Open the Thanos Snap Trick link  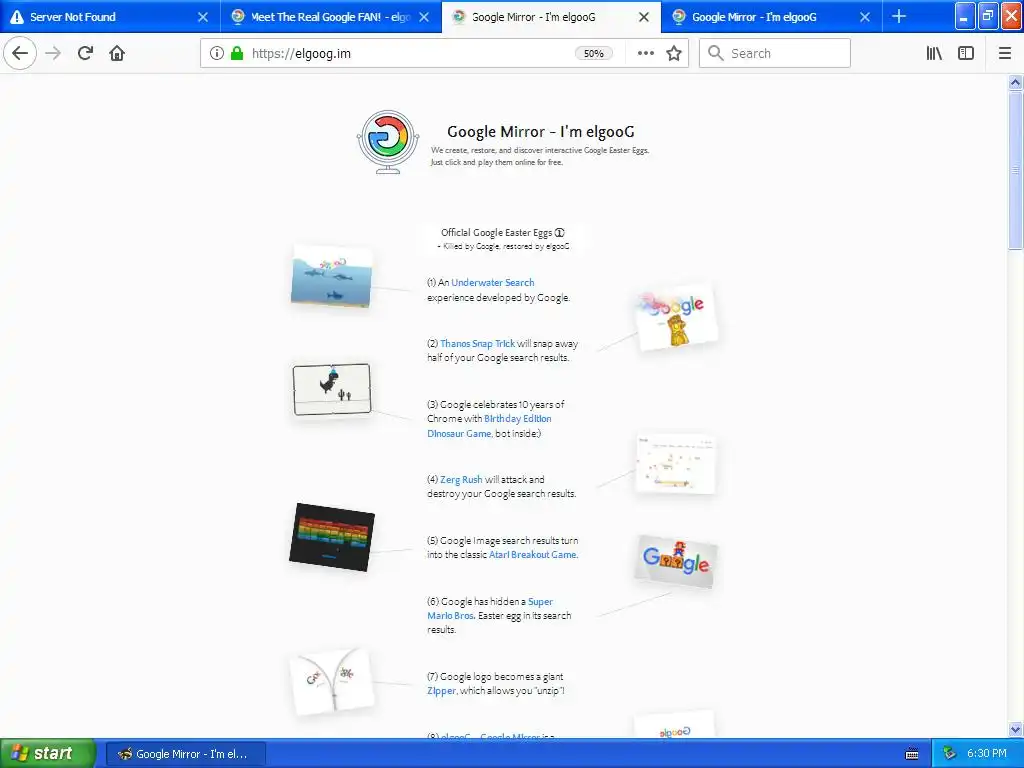[477, 344]
